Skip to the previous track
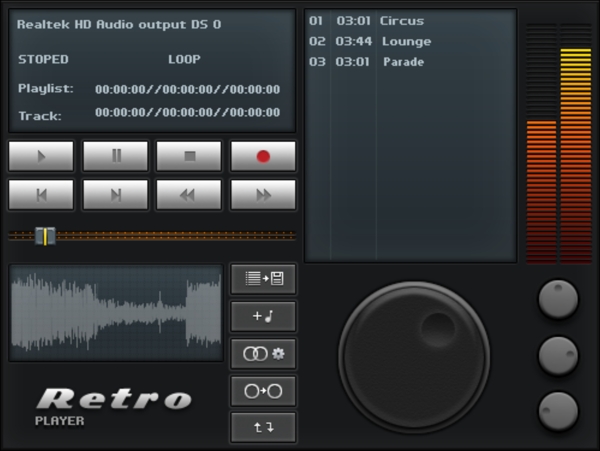 click(x=41, y=195)
